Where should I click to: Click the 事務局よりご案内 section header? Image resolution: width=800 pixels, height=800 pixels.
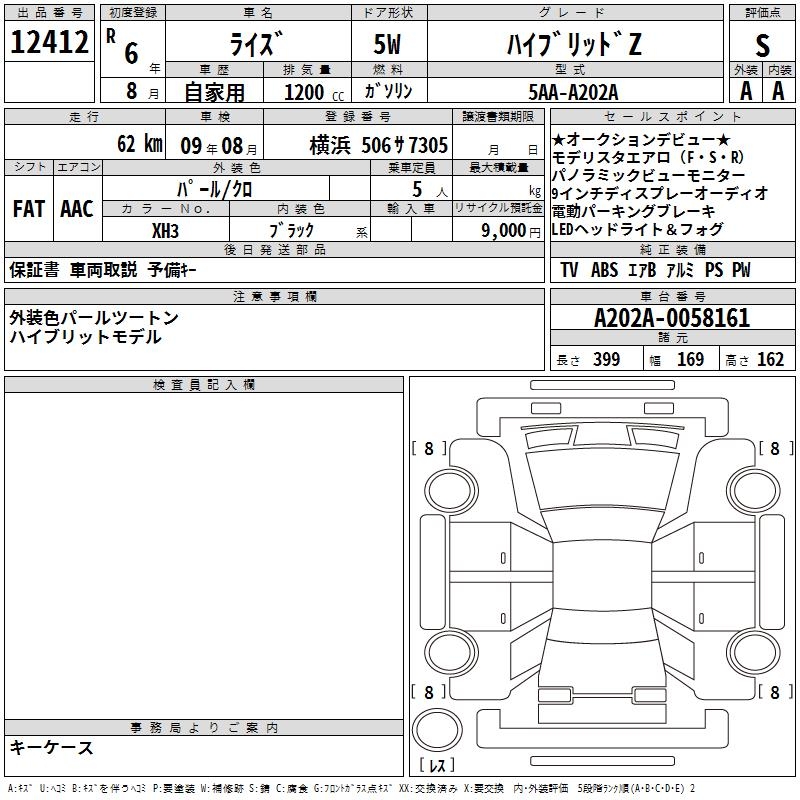(204, 728)
